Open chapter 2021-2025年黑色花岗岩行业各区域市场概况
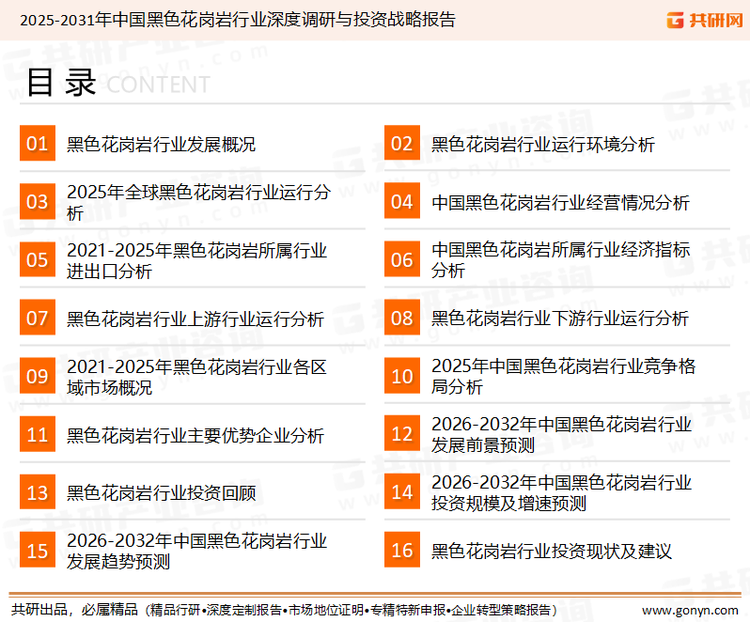This screenshot has height=622, width=750. click(197, 377)
